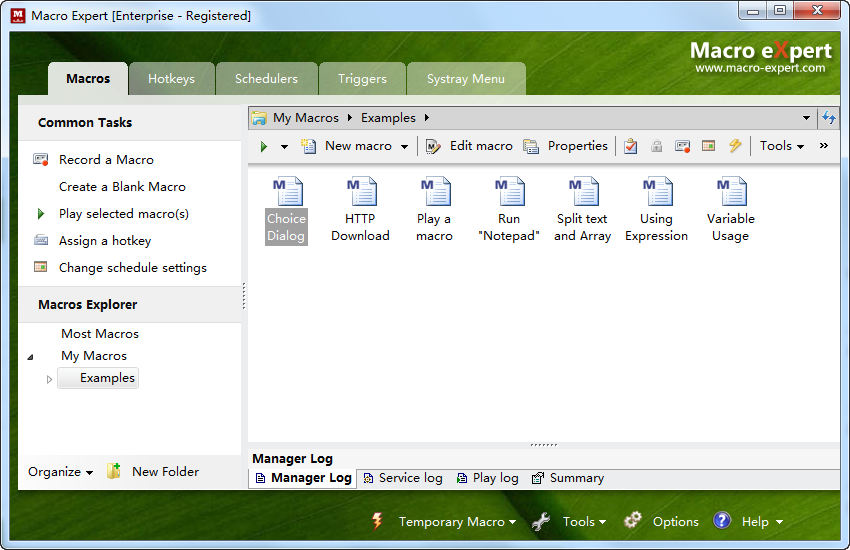
Task: Open the address bar history dropdown
Action: (807, 118)
